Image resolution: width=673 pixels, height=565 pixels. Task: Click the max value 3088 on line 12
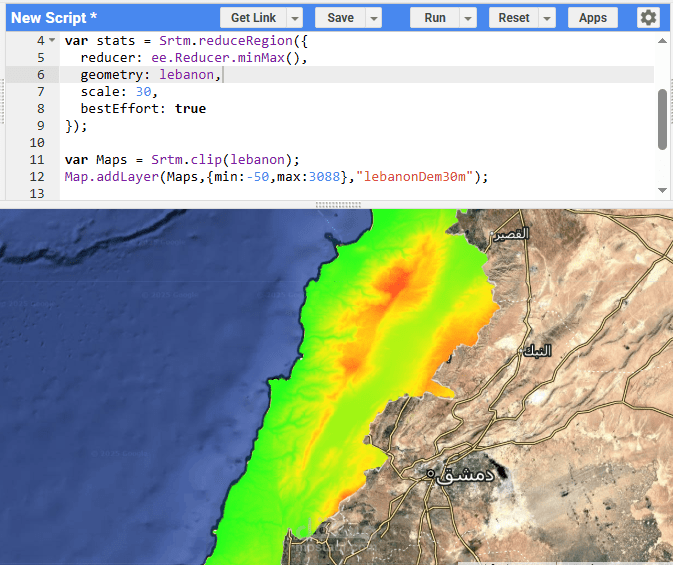click(324, 176)
